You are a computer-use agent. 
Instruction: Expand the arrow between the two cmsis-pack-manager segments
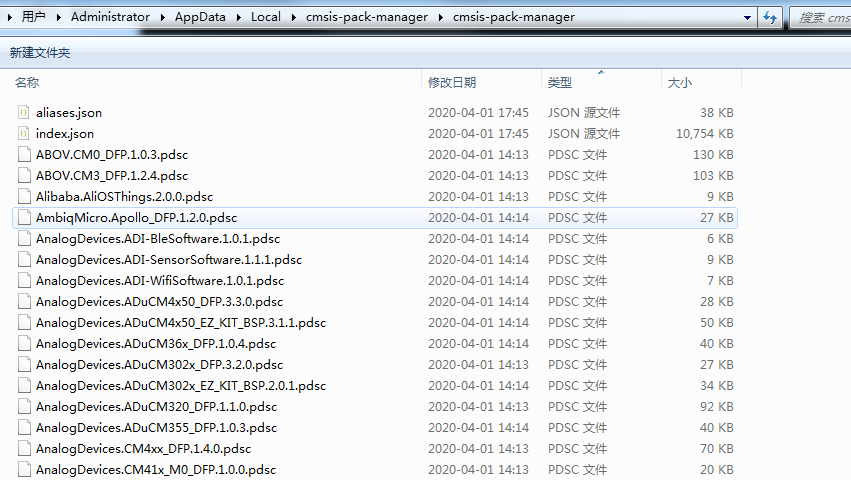click(441, 17)
